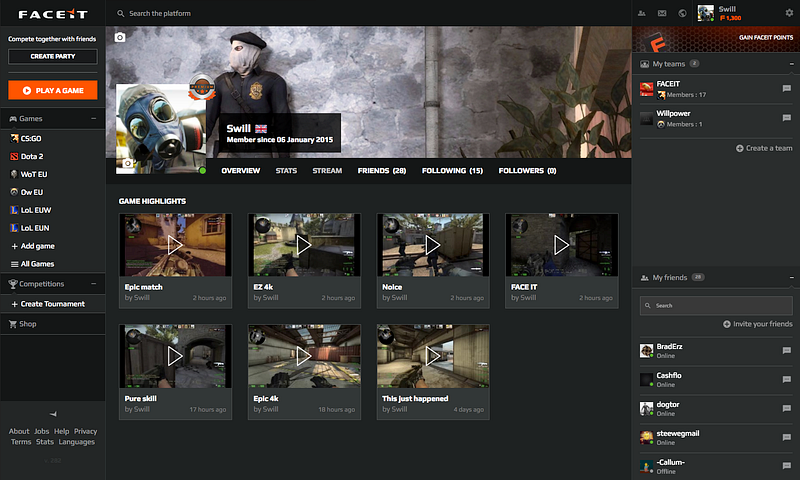The height and width of the screenshot is (480, 800).
Task: Collapse the My friends panel
Action: pyautogui.click(x=791, y=277)
